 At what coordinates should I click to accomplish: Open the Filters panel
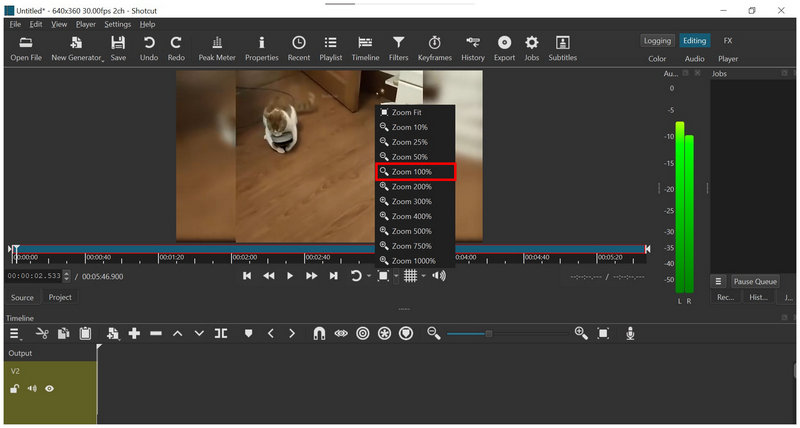[398, 49]
